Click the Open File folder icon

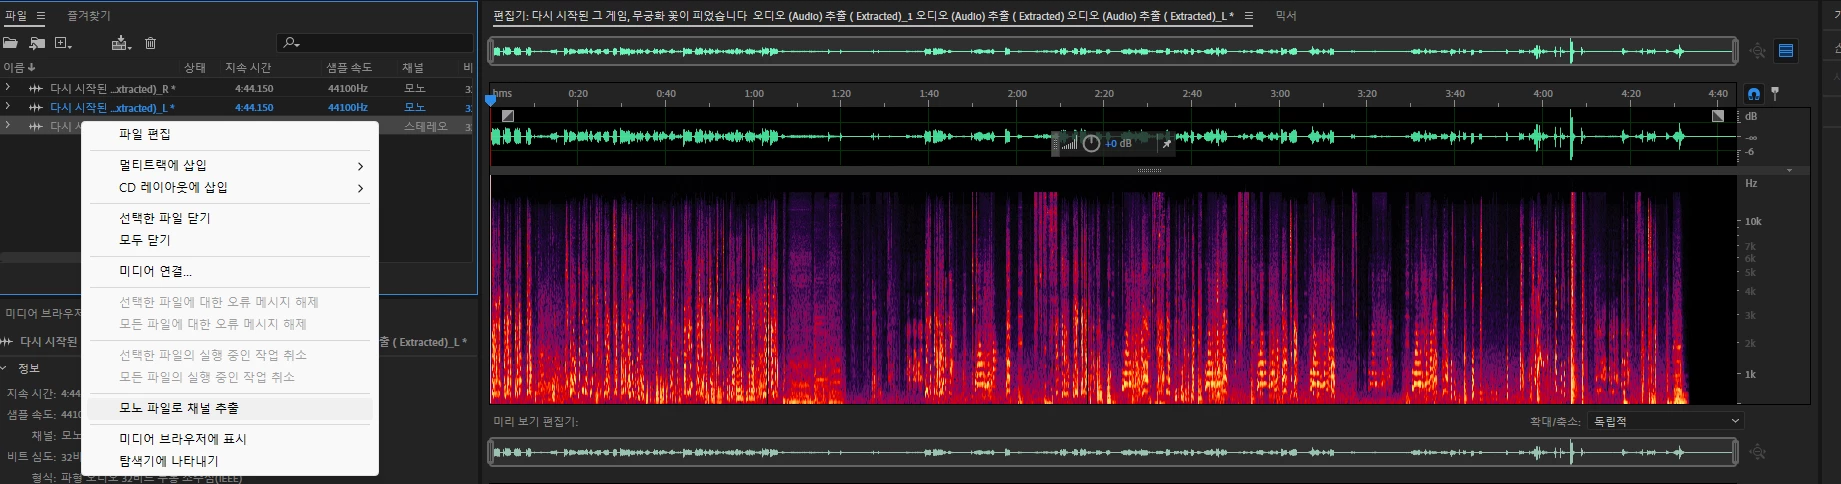point(11,43)
